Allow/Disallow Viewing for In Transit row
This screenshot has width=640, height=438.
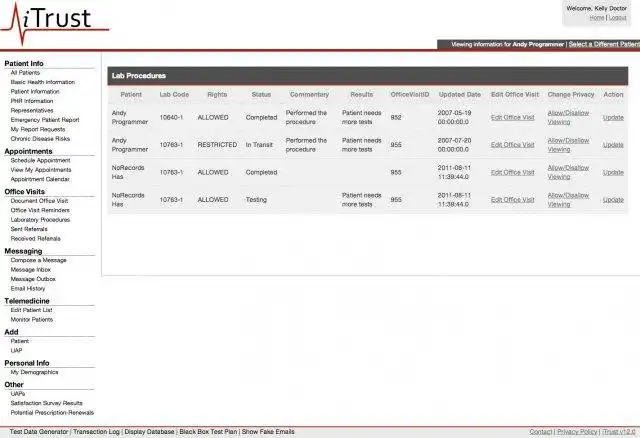pos(568,145)
